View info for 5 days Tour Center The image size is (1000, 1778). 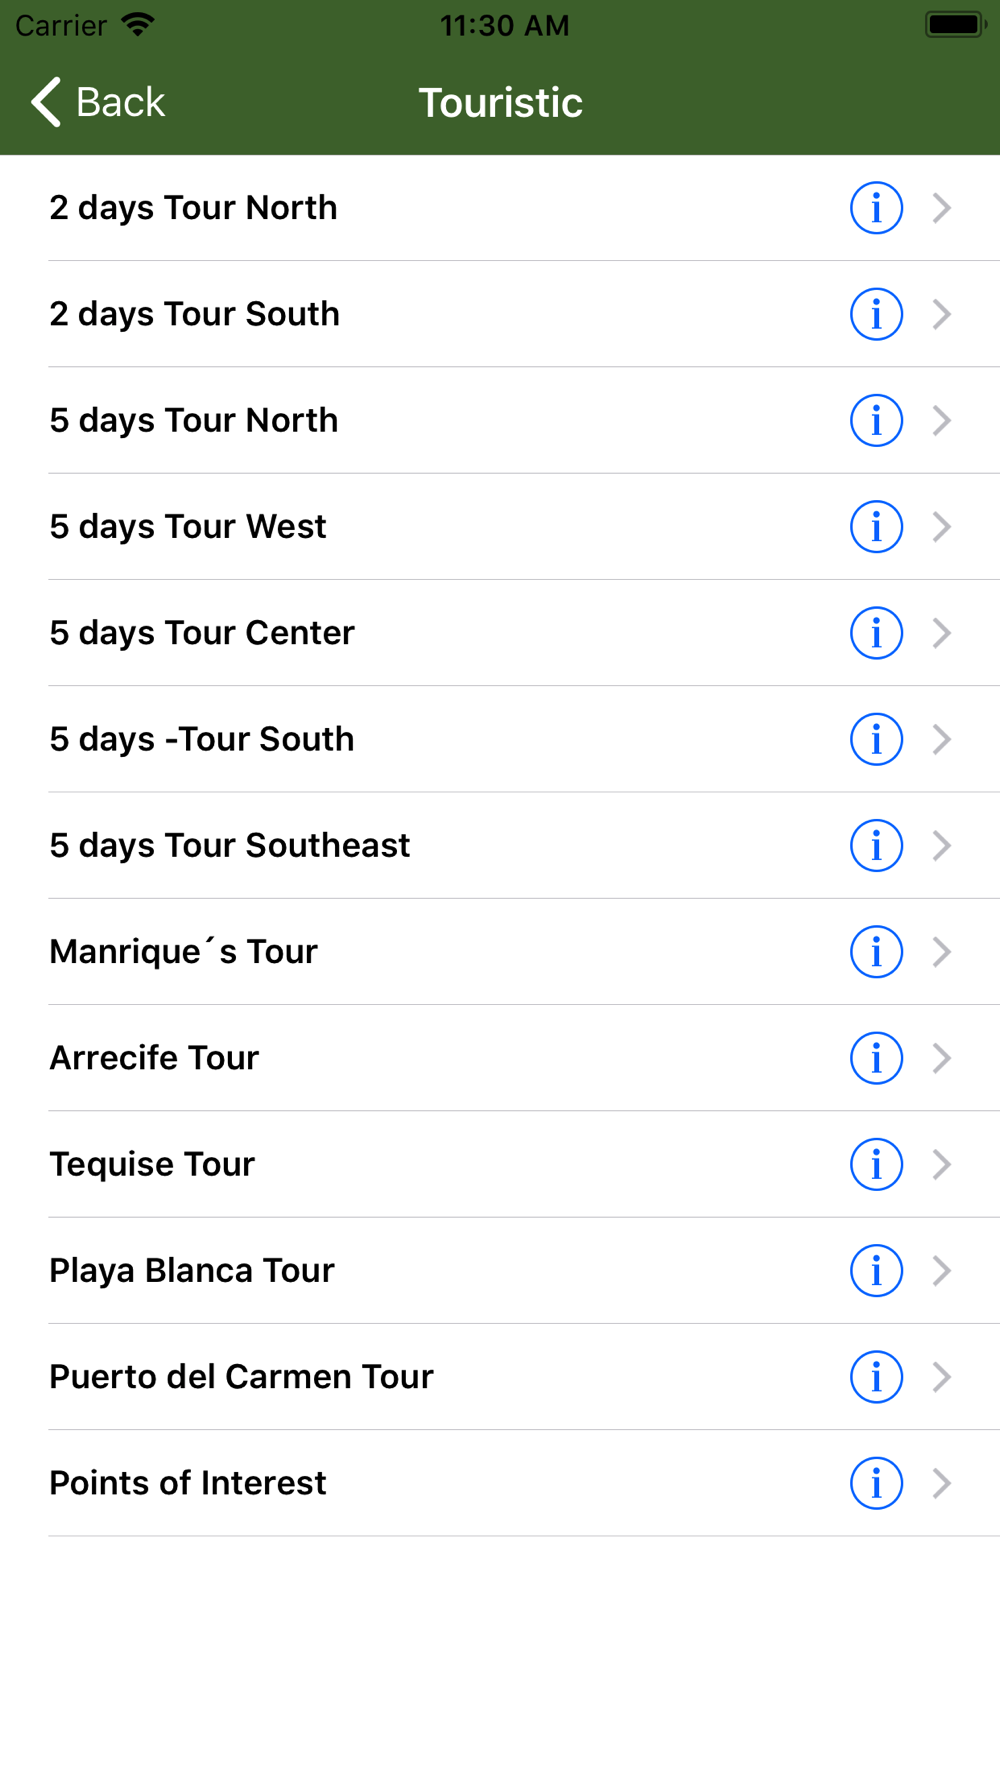tap(876, 633)
